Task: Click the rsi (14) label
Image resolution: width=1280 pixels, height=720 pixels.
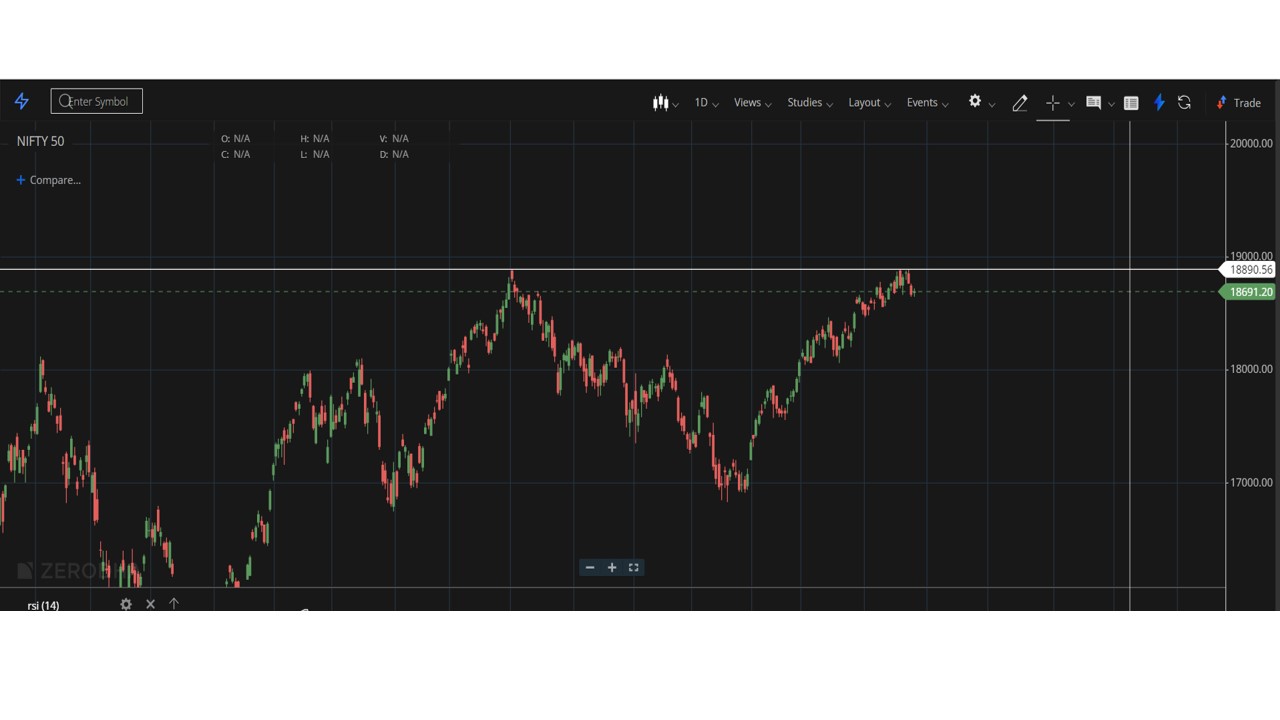Action: coord(43,605)
